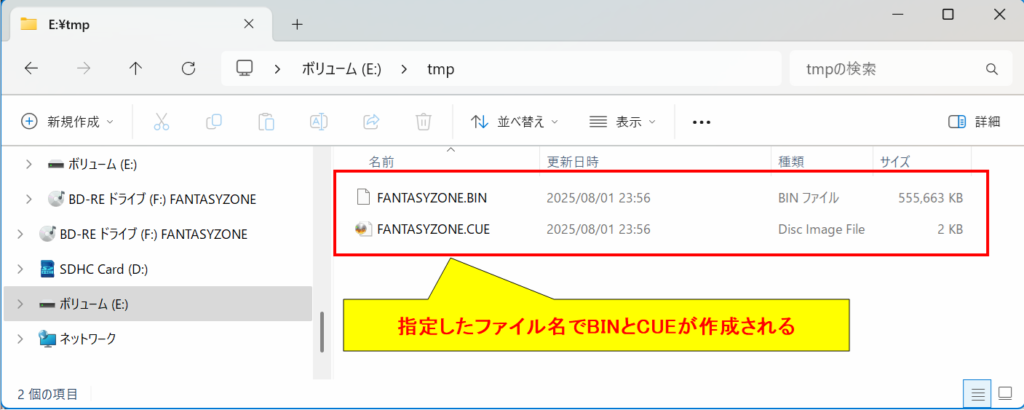Switch to large icons view in status bar

pyautogui.click(x=1005, y=391)
